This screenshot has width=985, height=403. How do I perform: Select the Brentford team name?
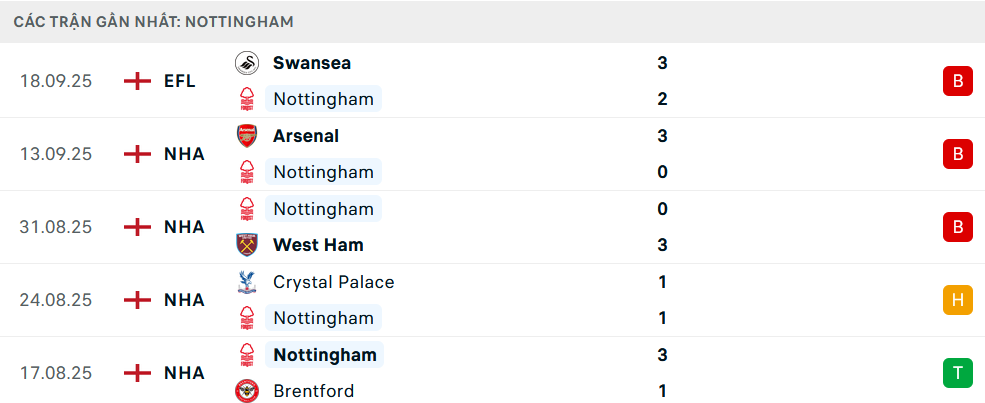coord(314,391)
